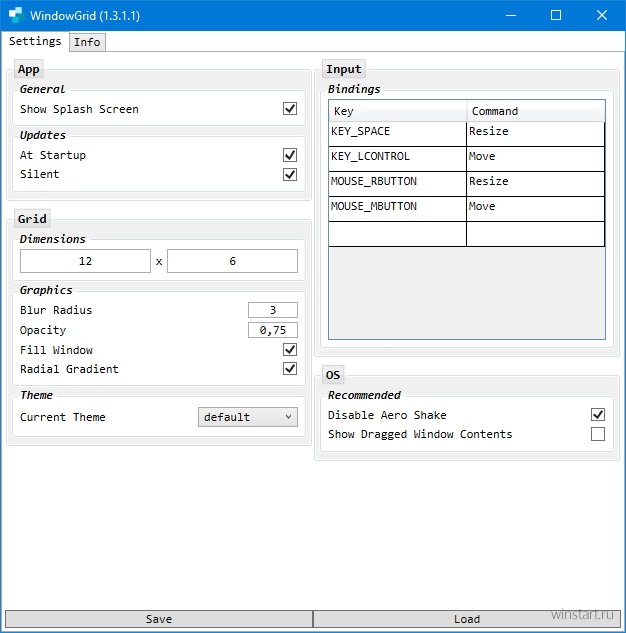Click the Opacity input field
Screen dimensions: 626x633
pos(273,330)
